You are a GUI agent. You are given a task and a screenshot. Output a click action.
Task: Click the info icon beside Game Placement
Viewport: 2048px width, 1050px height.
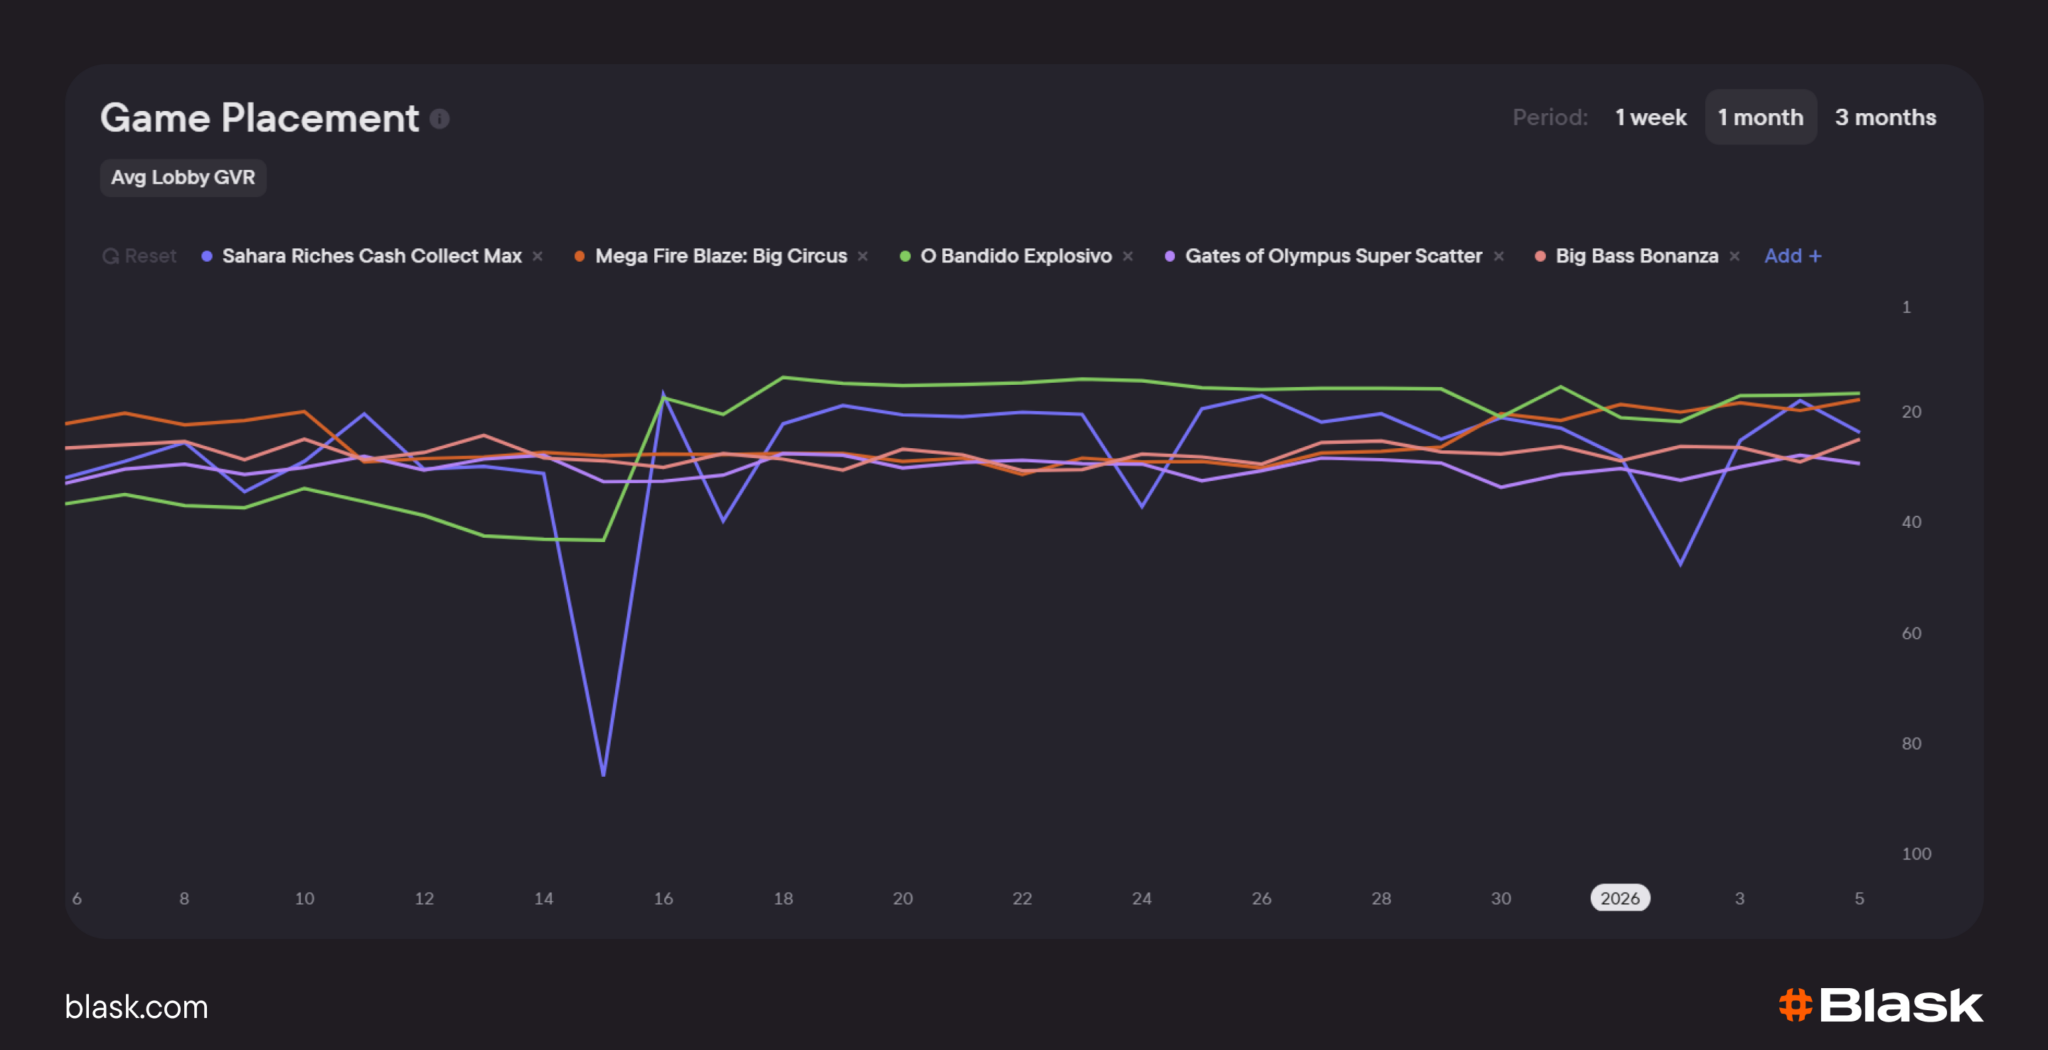[x=440, y=119]
